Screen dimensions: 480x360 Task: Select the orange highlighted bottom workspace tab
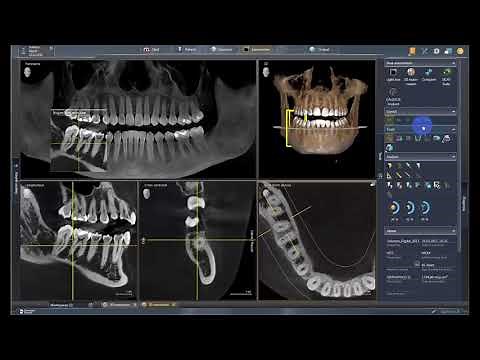158,305
